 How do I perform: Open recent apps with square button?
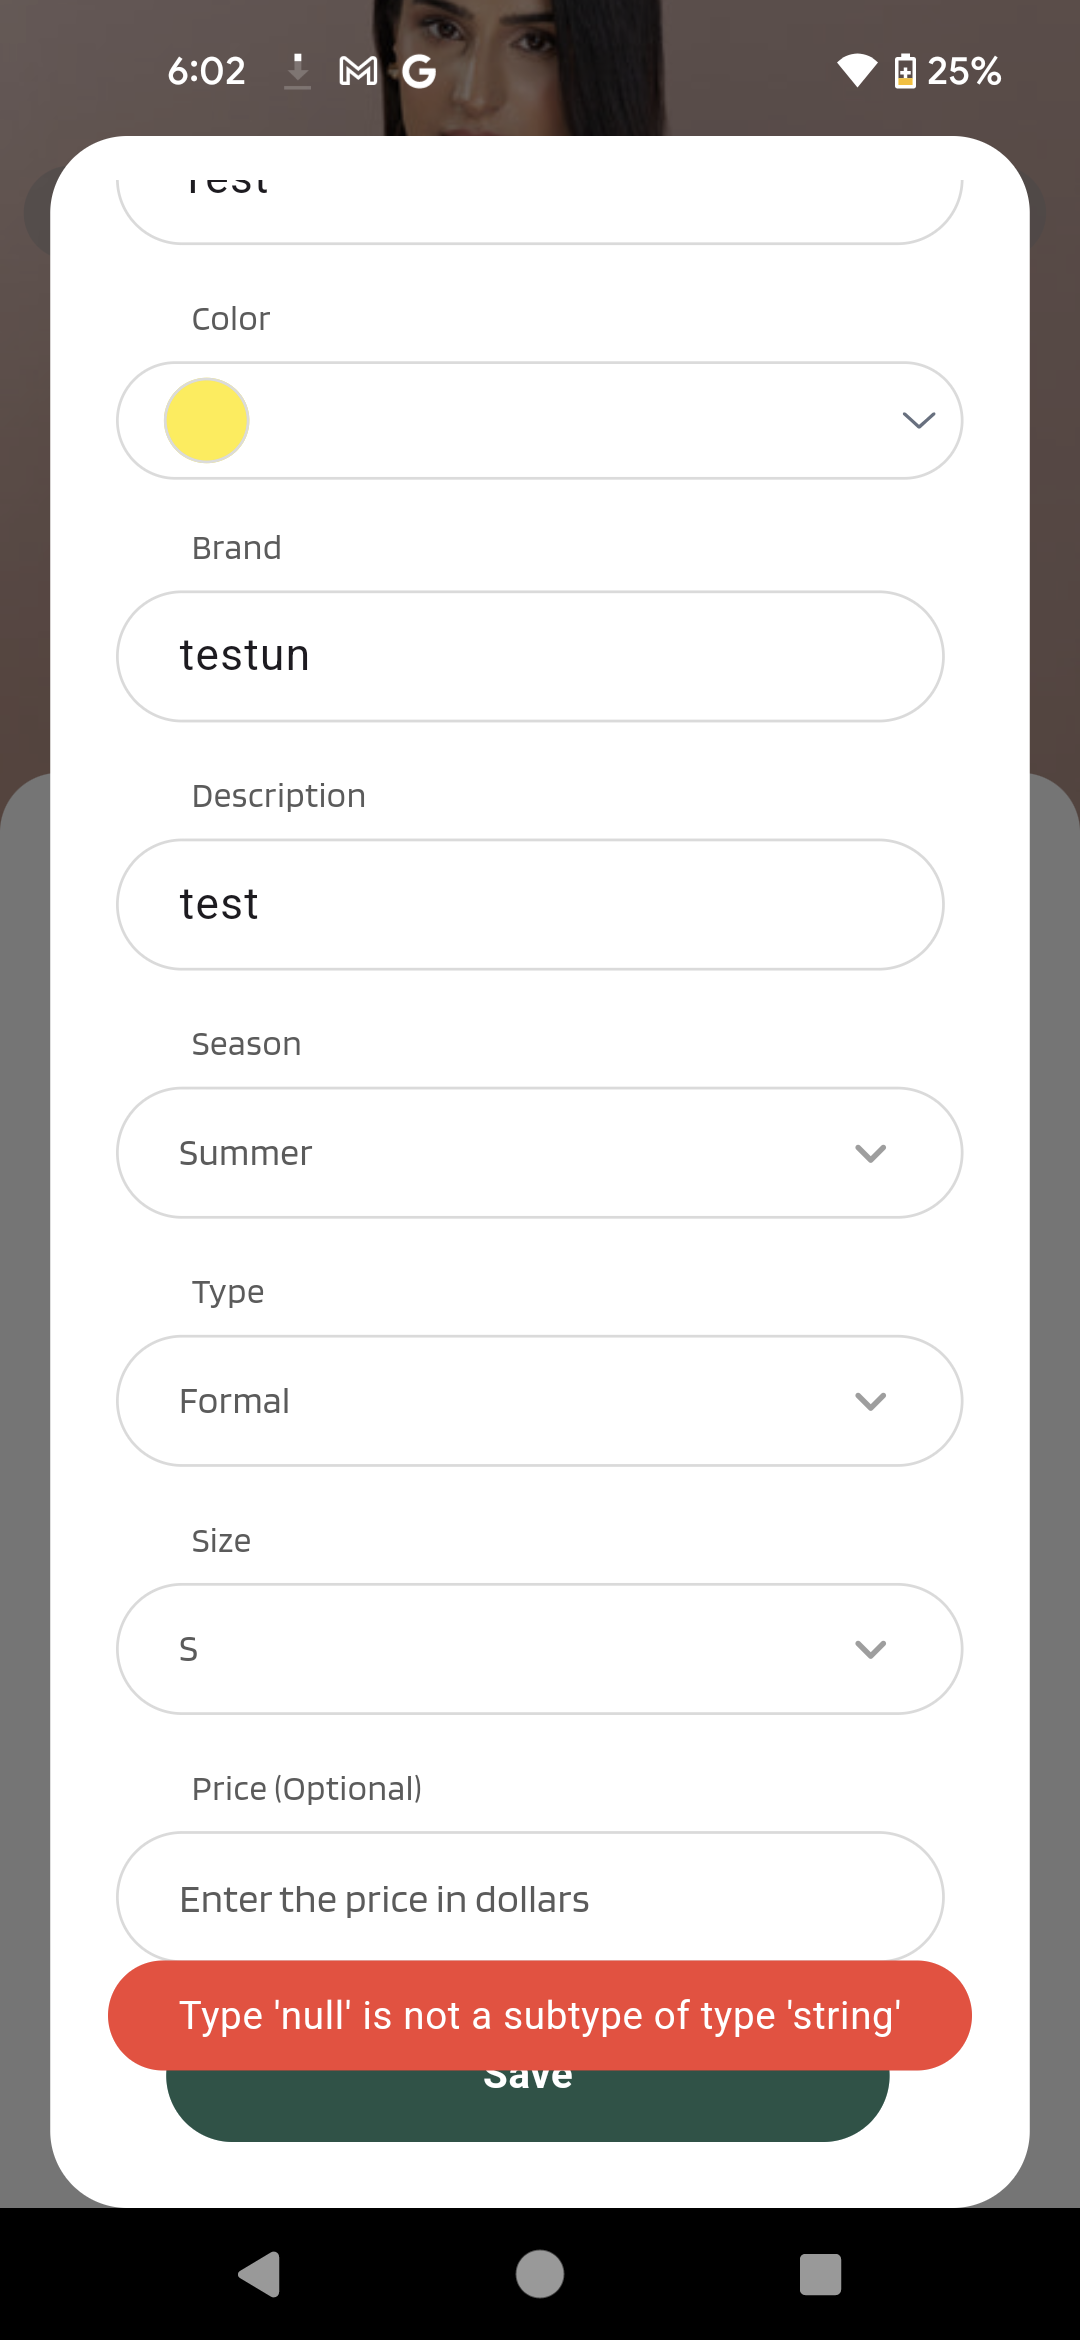tap(820, 2274)
